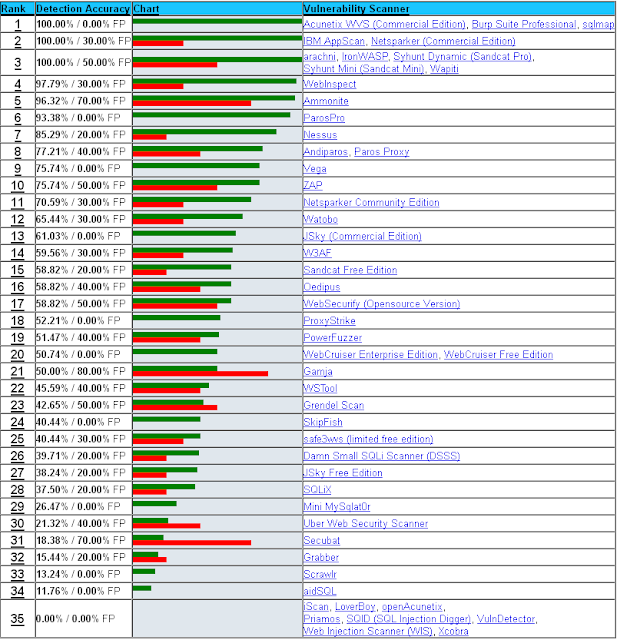
Task: Open the WSTool link
Action: point(320,389)
